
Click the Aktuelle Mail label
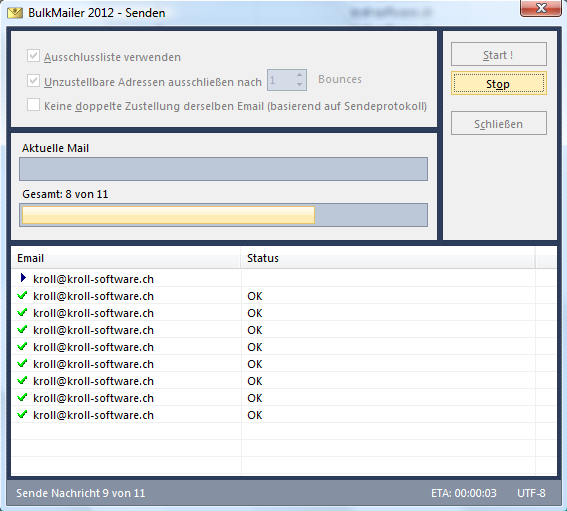coord(55,148)
